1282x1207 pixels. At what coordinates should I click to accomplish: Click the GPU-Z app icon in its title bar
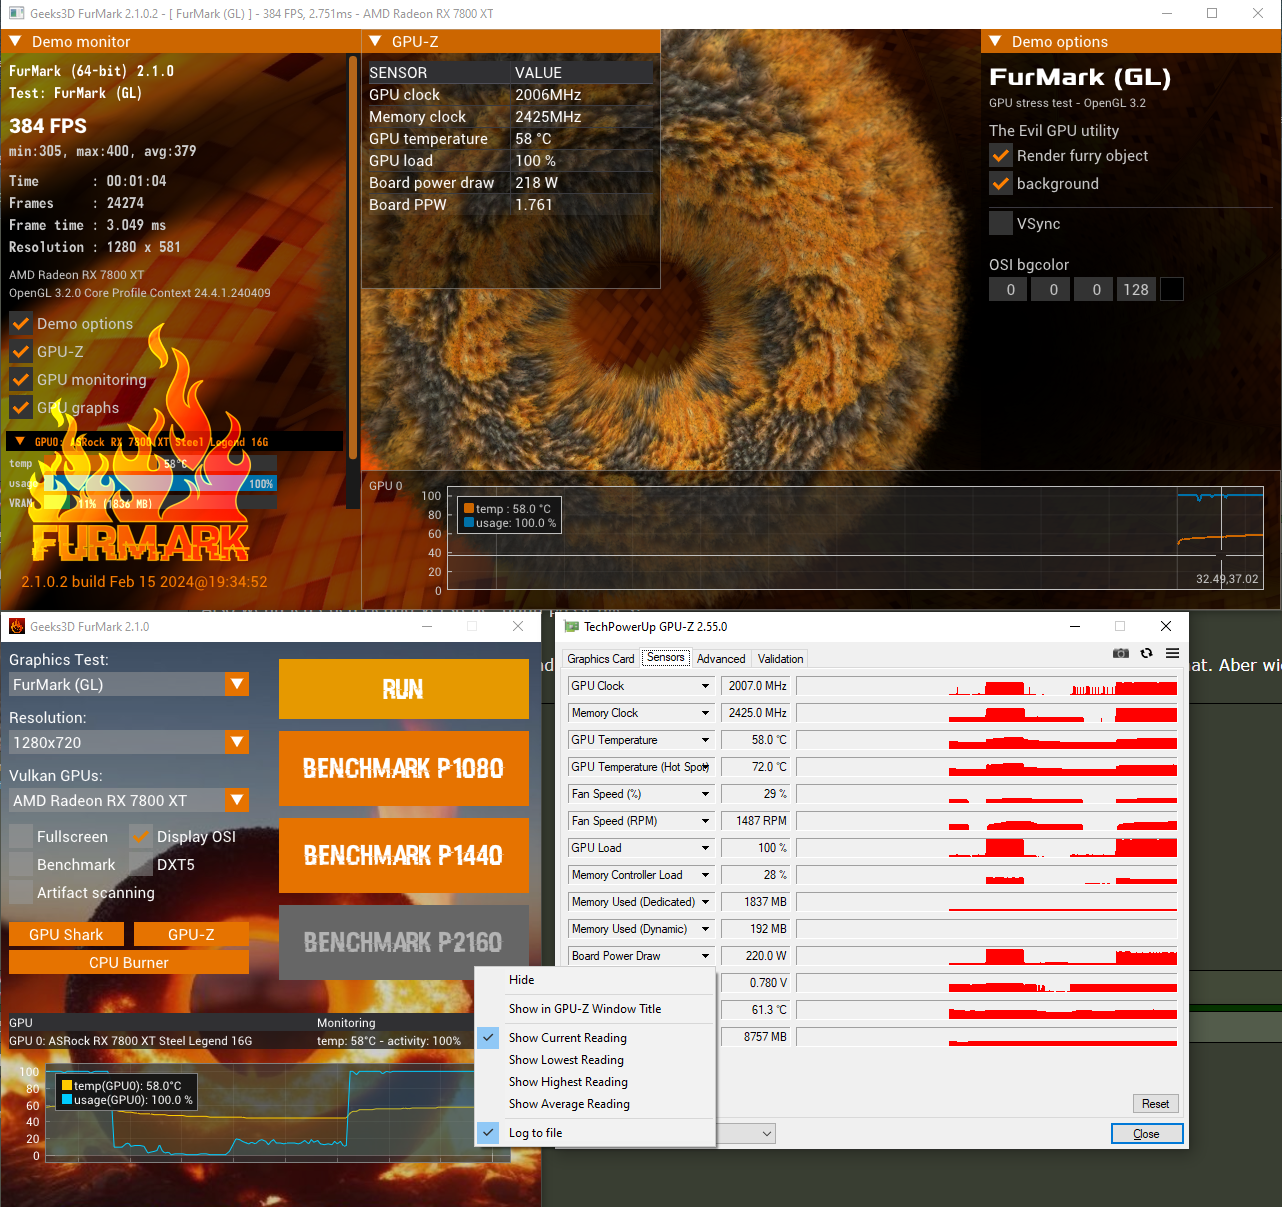(x=572, y=627)
